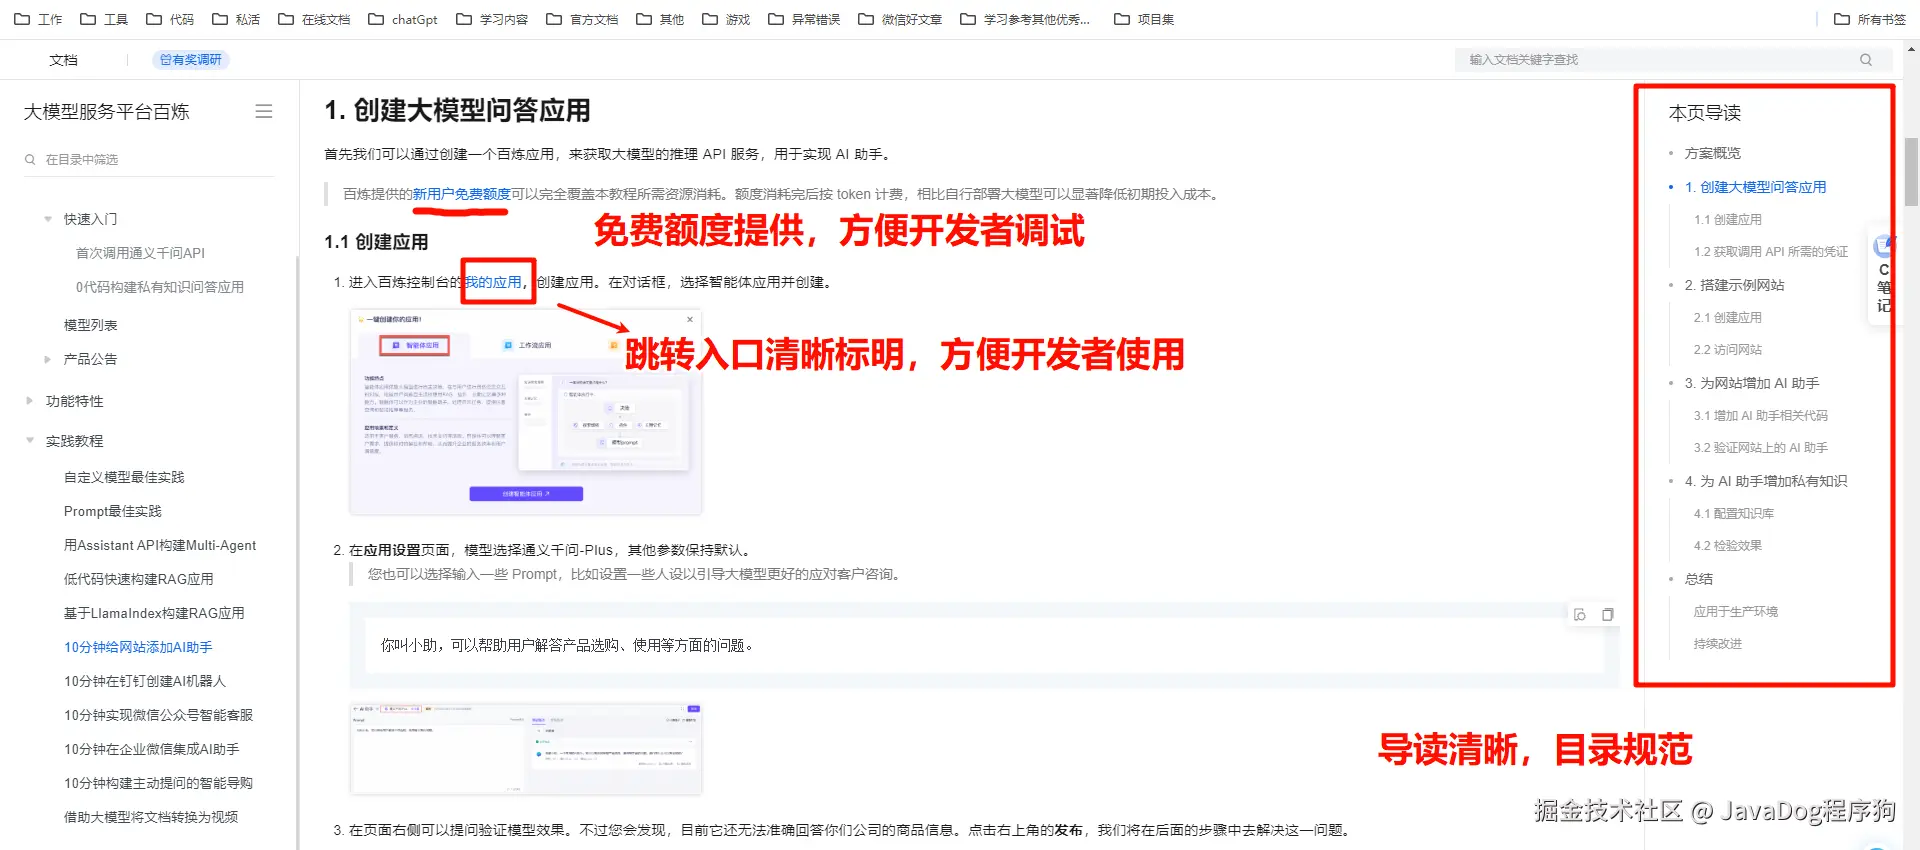Jump to 4. 为 AI 助手增加私有知识
The height and width of the screenshot is (850, 1920).
tap(1765, 481)
